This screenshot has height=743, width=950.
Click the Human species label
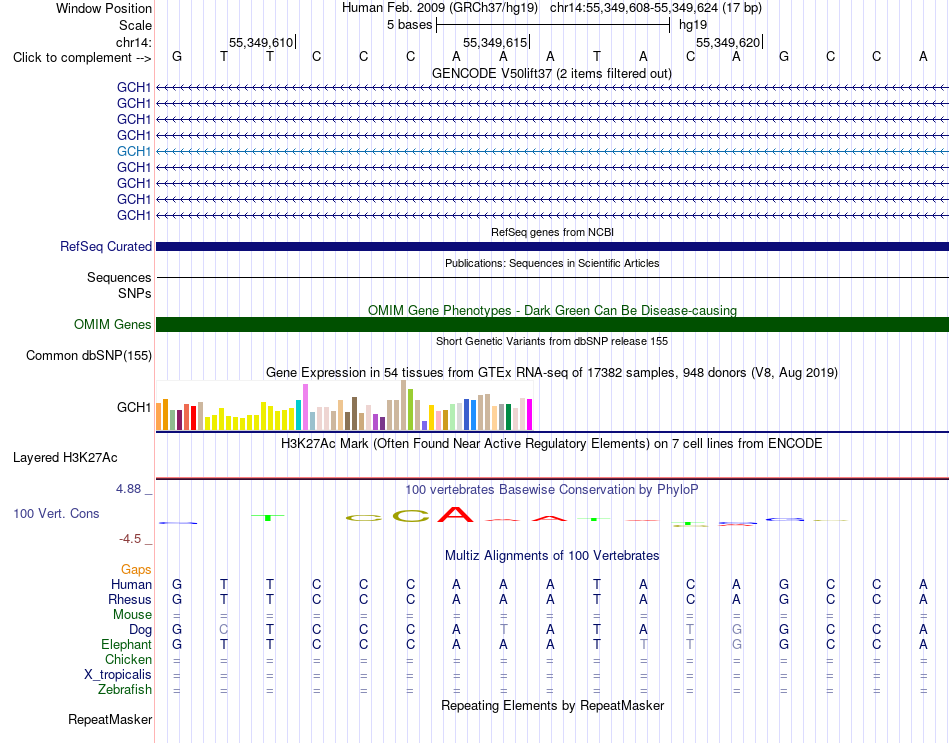point(131,584)
